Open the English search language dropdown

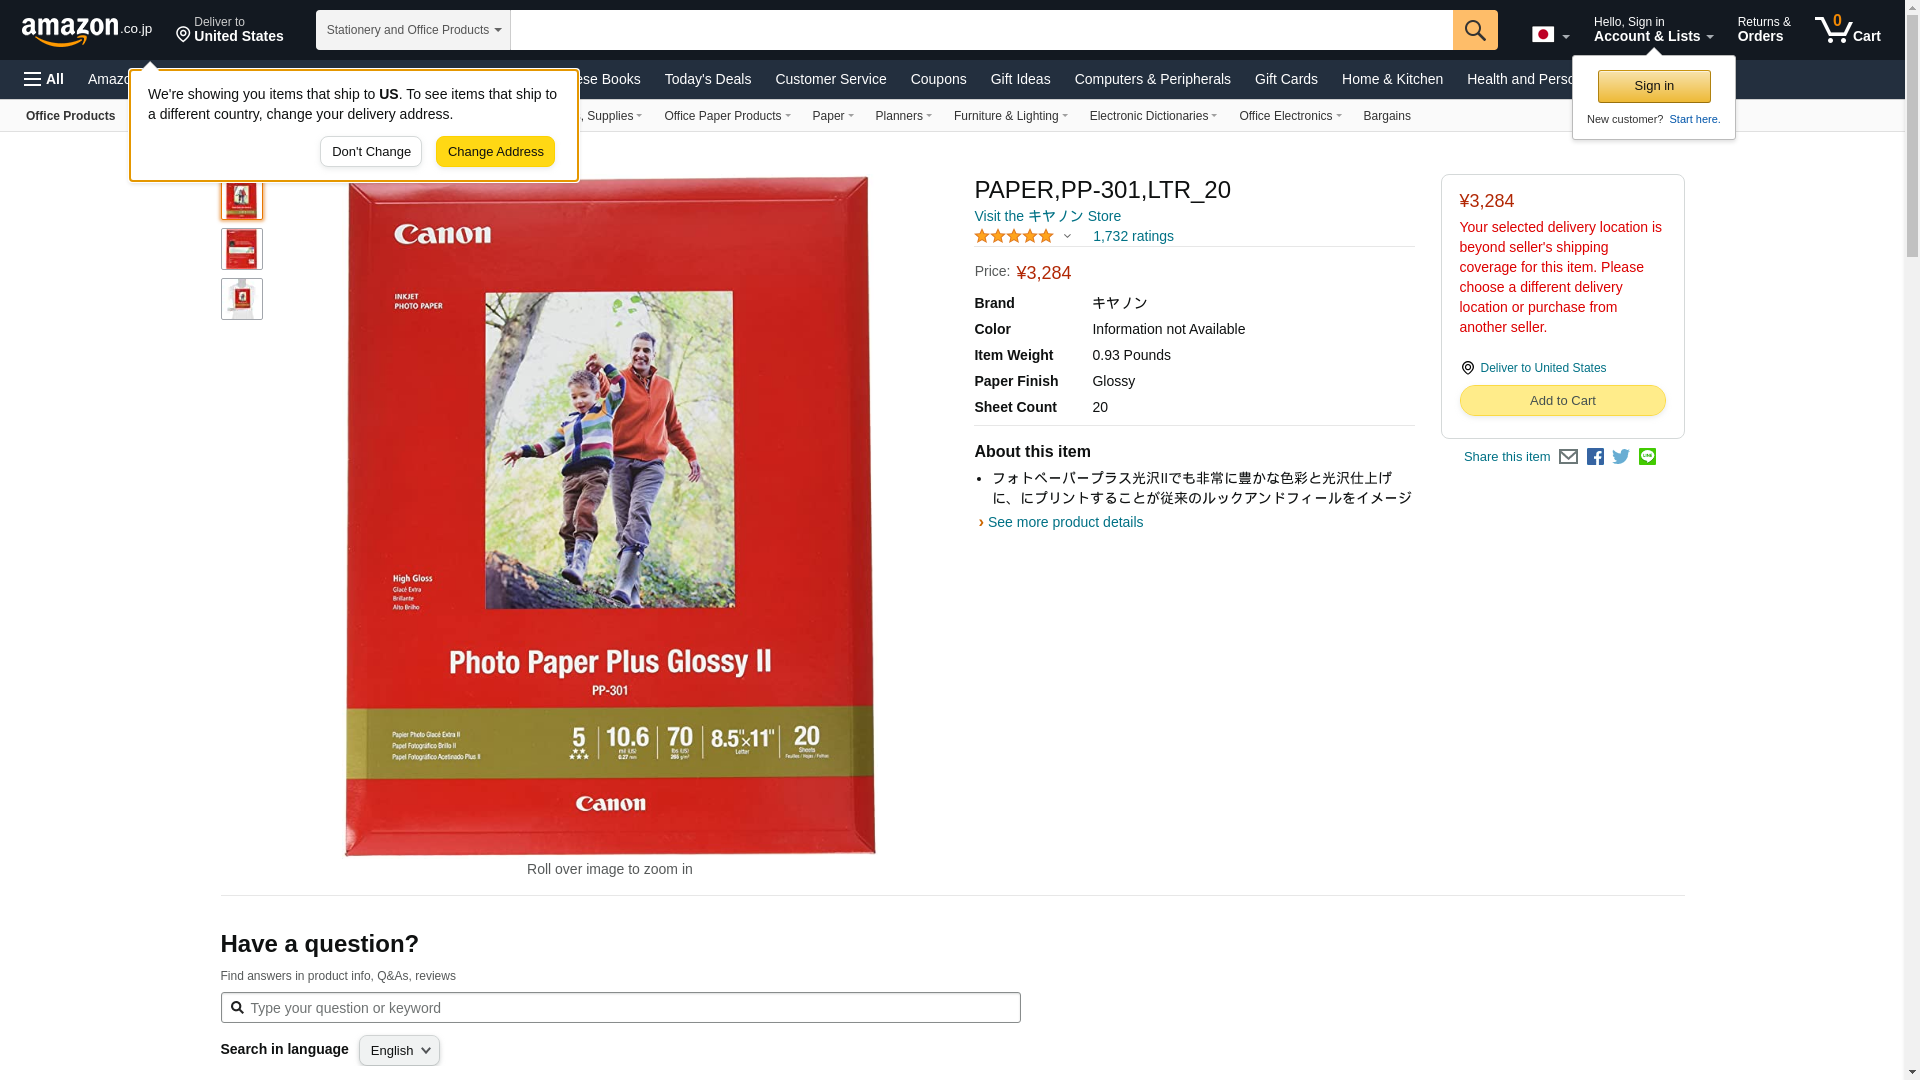399,1050
